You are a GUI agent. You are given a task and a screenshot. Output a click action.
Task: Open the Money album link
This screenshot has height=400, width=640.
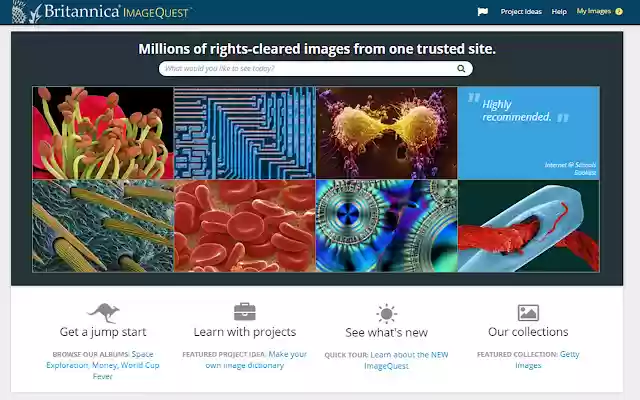tap(104, 365)
